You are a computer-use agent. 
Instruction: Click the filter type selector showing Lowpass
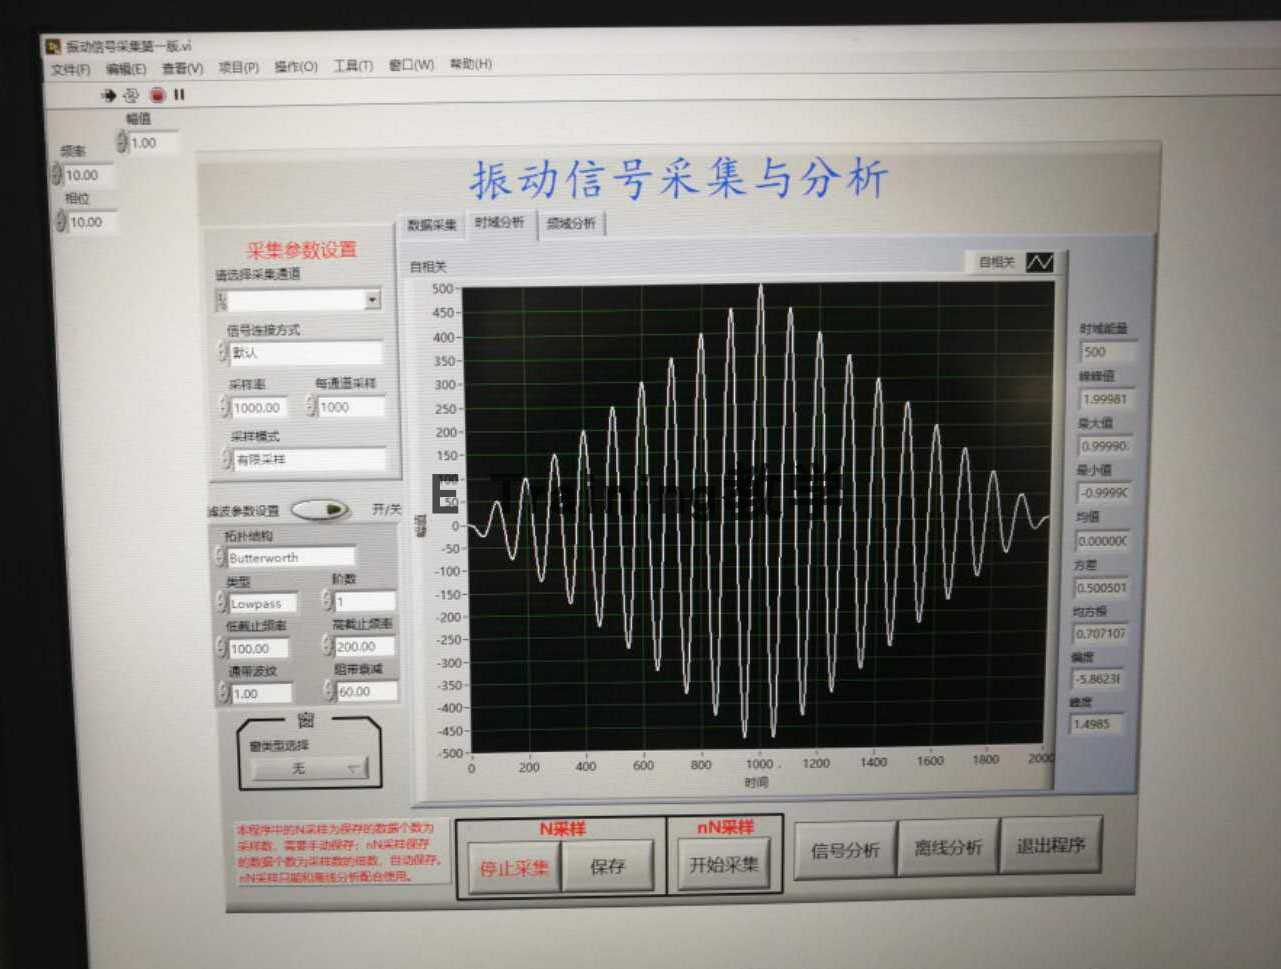pyautogui.click(x=262, y=604)
